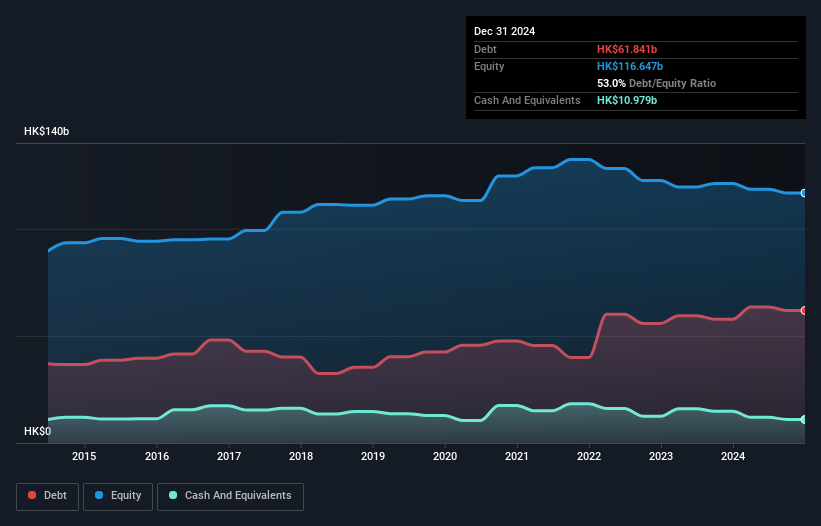Screen dimensions: 821x526
Task: Click the 2017 x-axis label
Action: coord(229,456)
